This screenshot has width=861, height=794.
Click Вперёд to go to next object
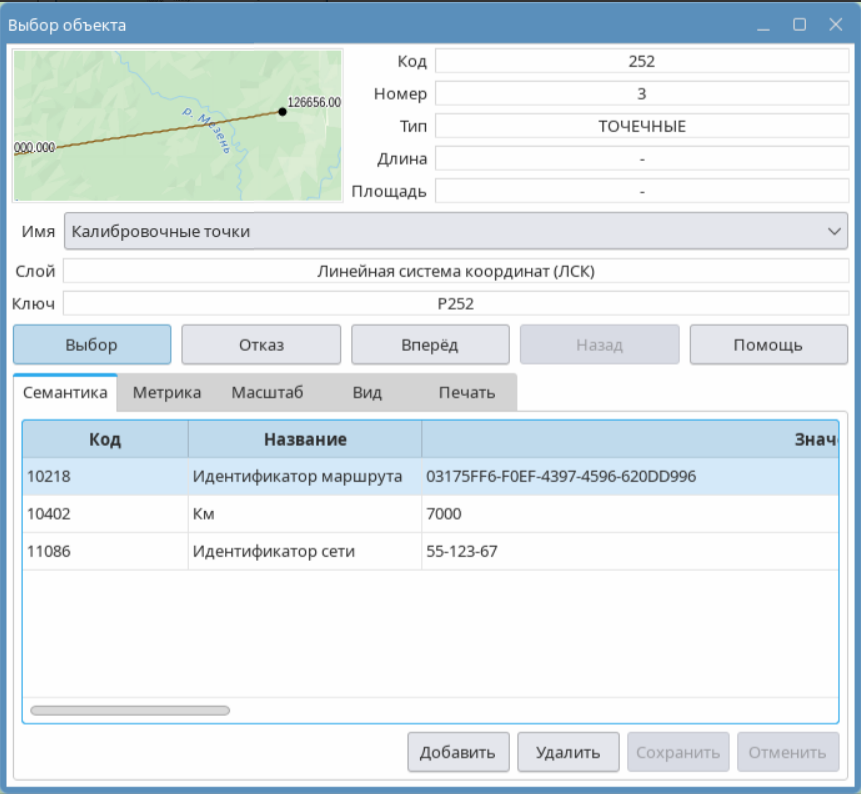point(430,345)
